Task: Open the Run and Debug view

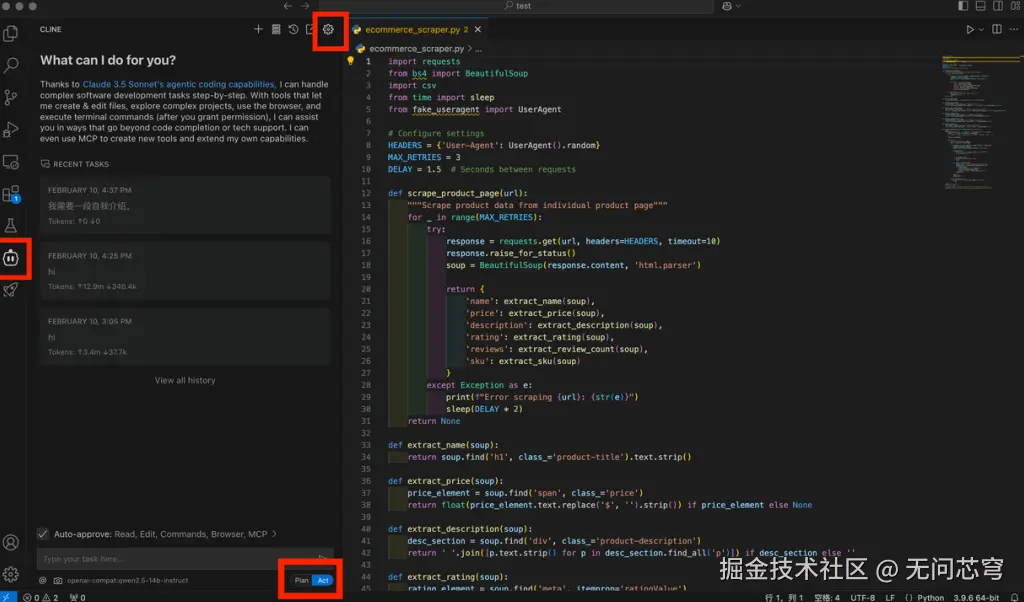Action: tap(10, 129)
